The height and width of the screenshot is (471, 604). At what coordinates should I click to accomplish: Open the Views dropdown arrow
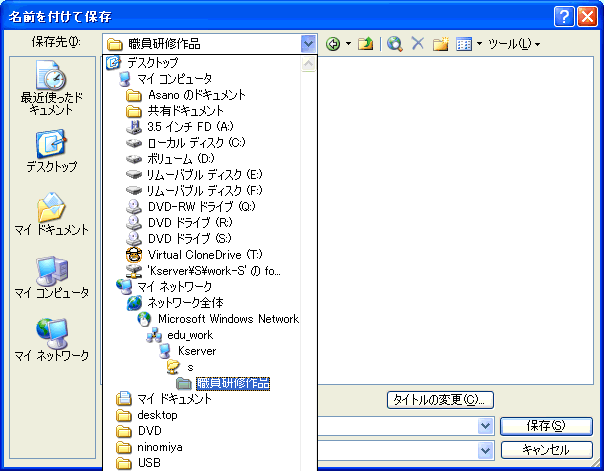(x=480, y=44)
